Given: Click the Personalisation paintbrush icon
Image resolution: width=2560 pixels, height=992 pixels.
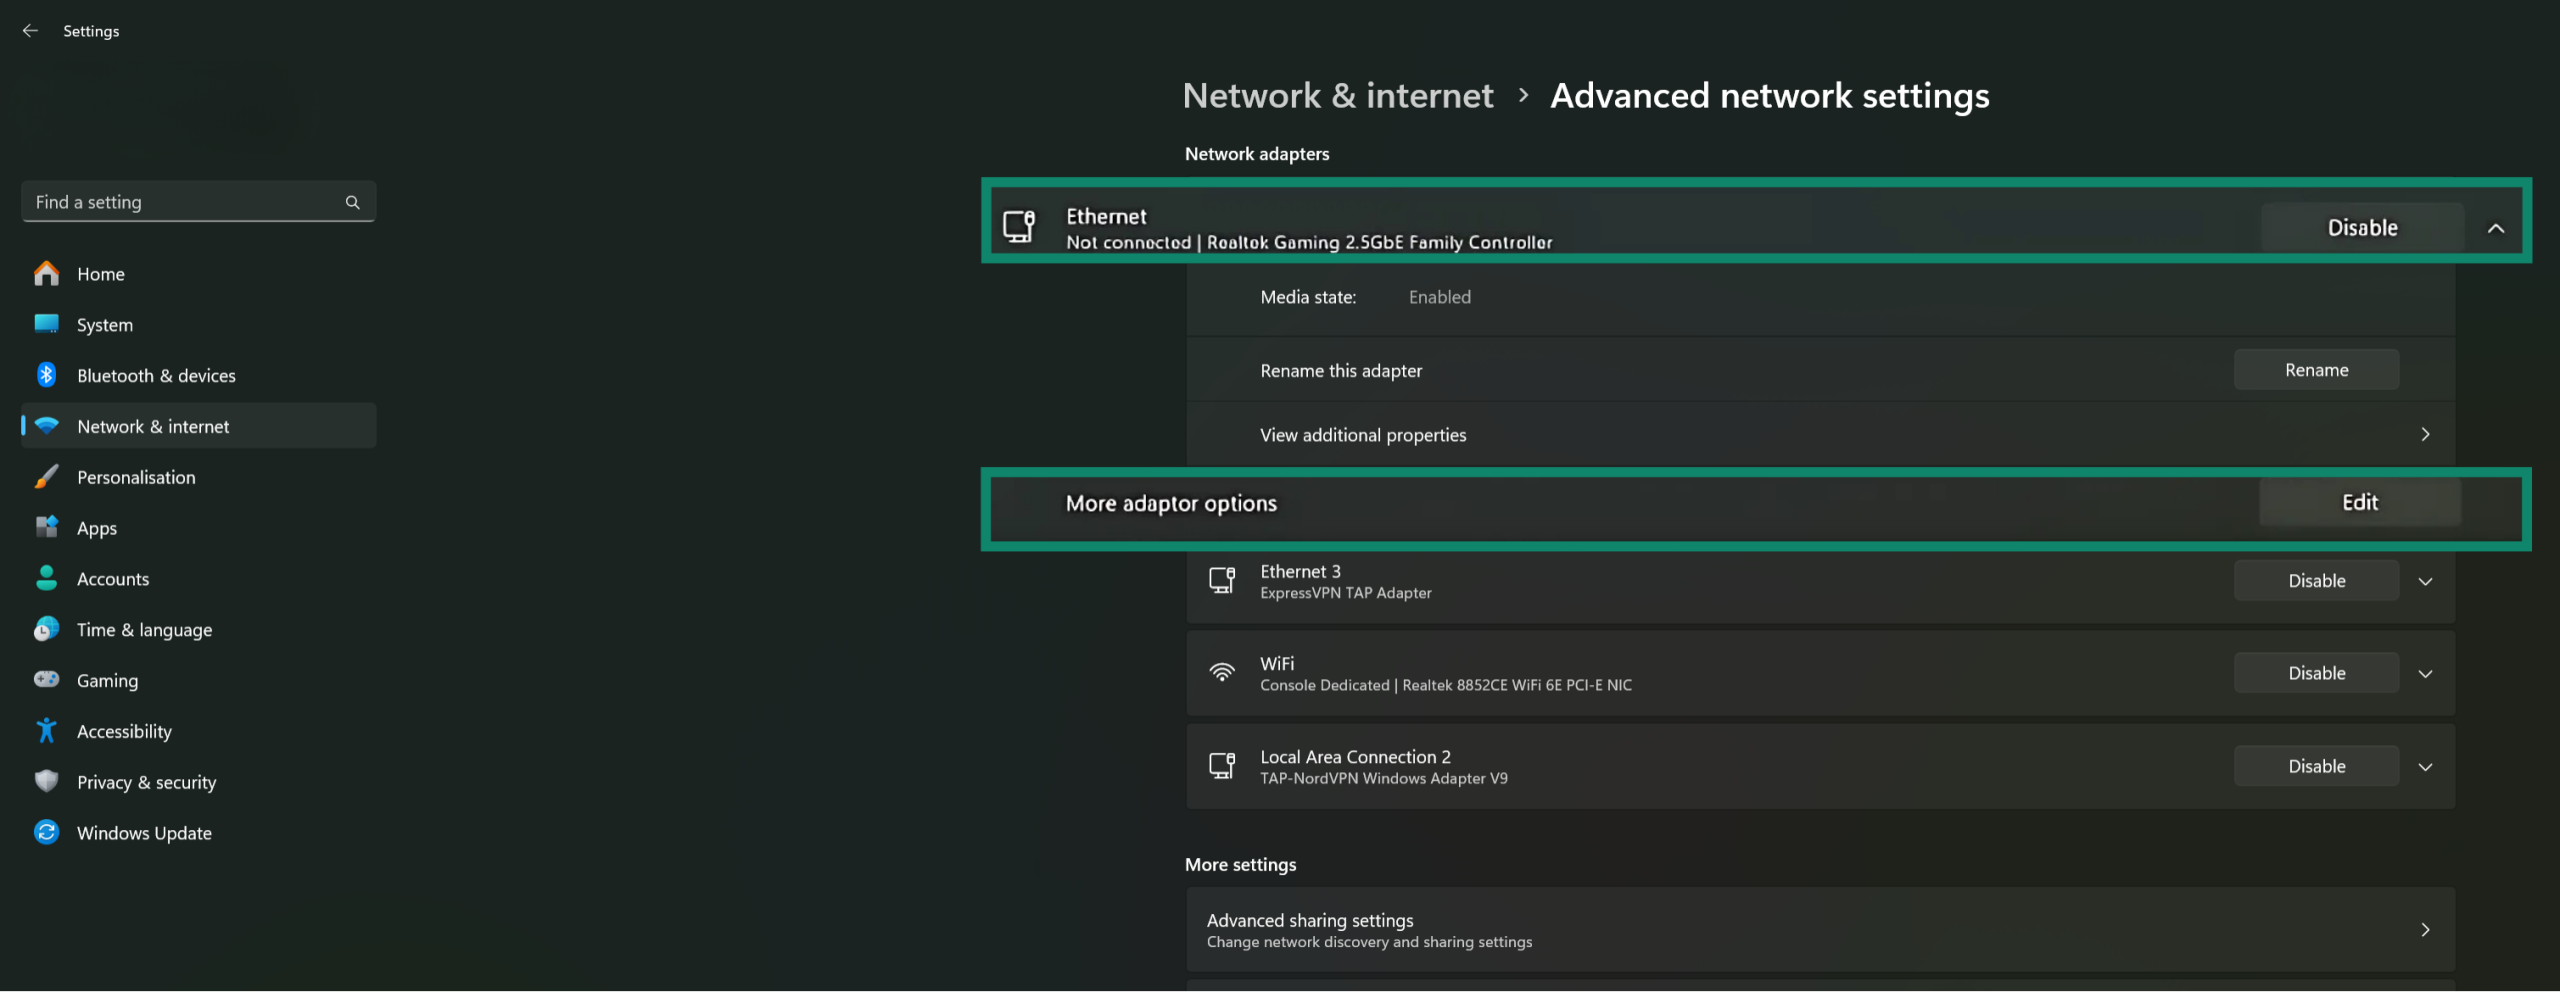Looking at the screenshot, I should (x=46, y=477).
